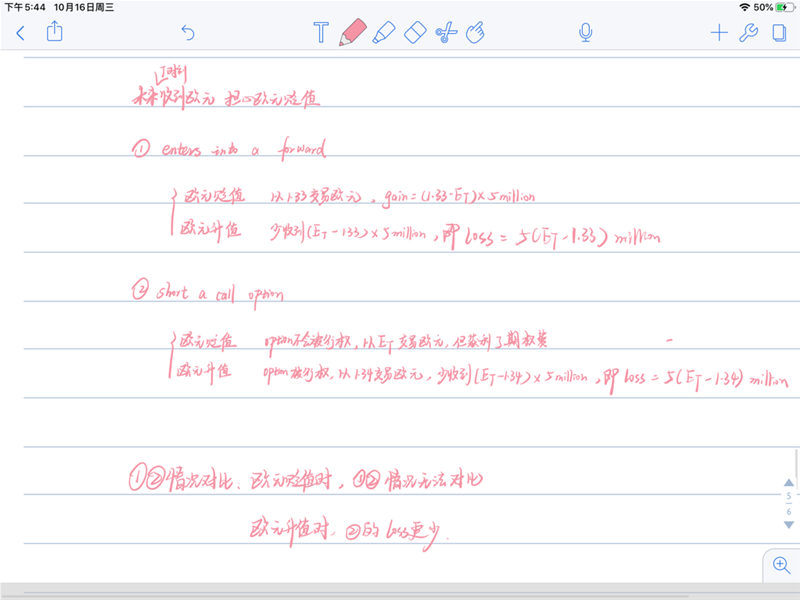800x600 pixels.
Task: Pick the Scissors selection tool
Action: (446, 33)
